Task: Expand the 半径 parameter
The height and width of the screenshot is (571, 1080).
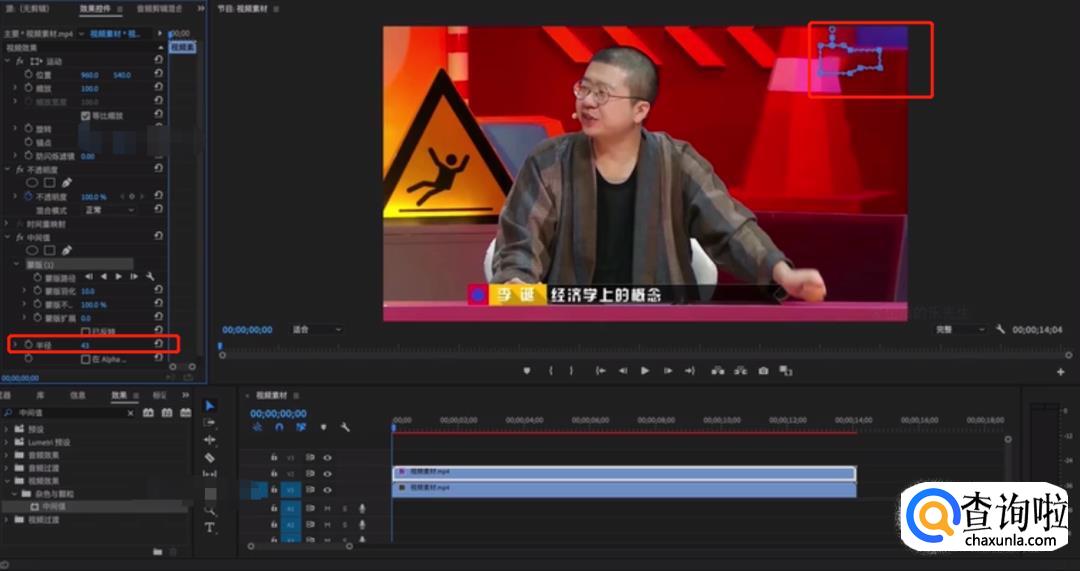Action: point(14,344)
